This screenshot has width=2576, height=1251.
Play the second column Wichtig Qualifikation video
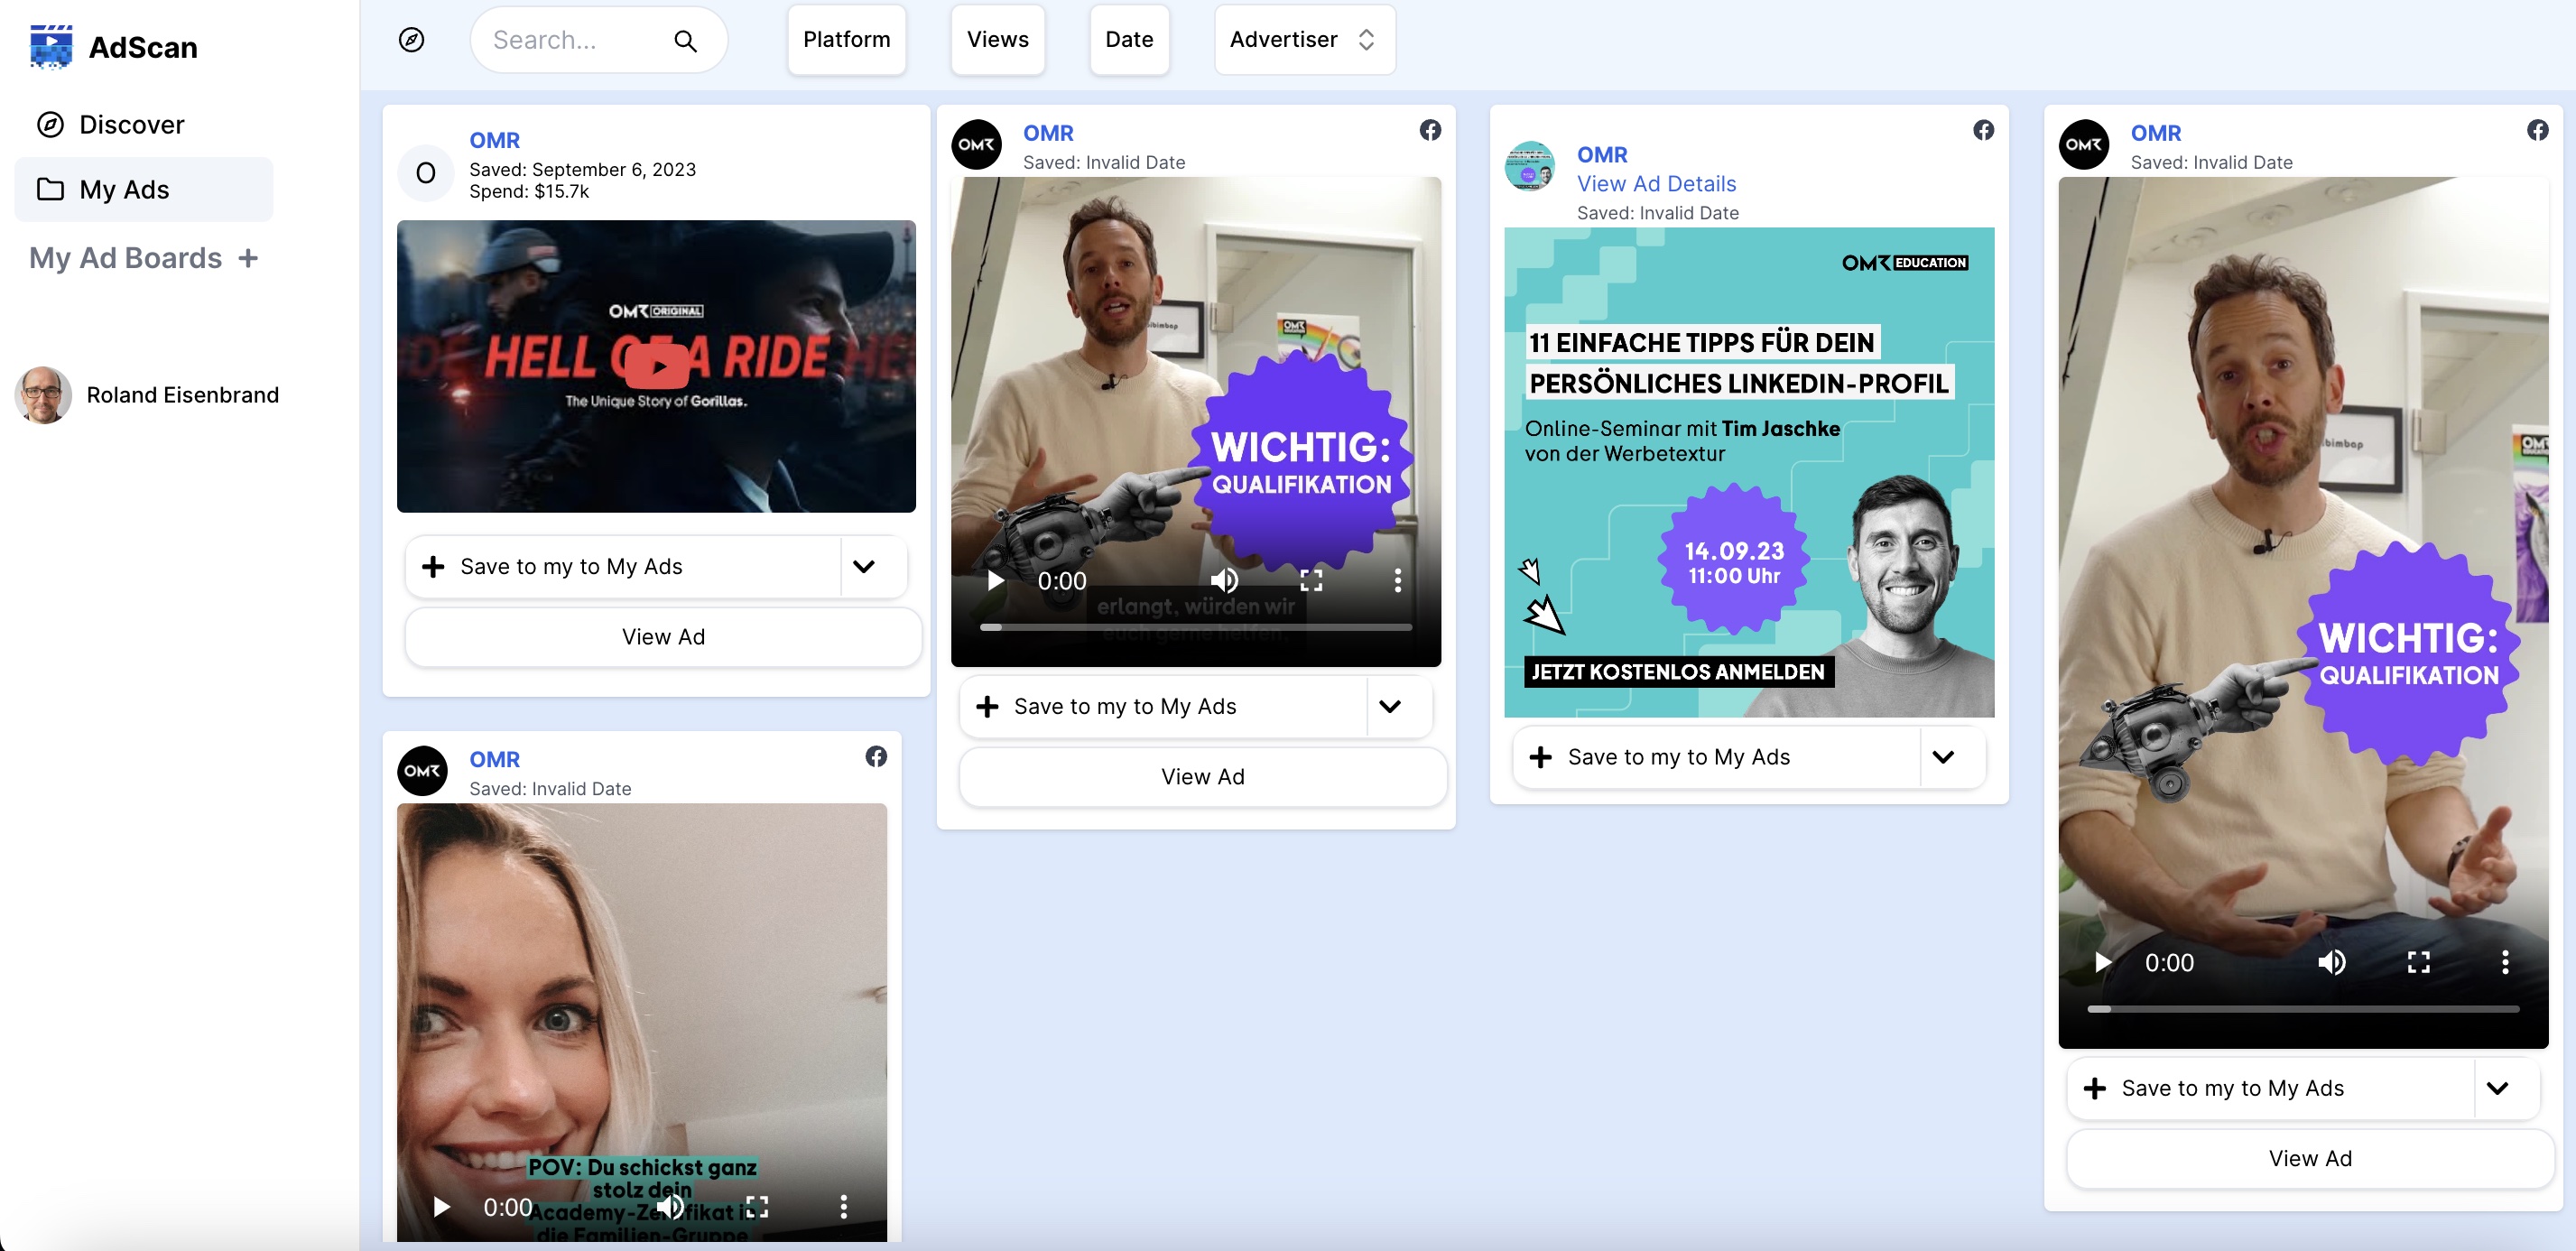994,580
